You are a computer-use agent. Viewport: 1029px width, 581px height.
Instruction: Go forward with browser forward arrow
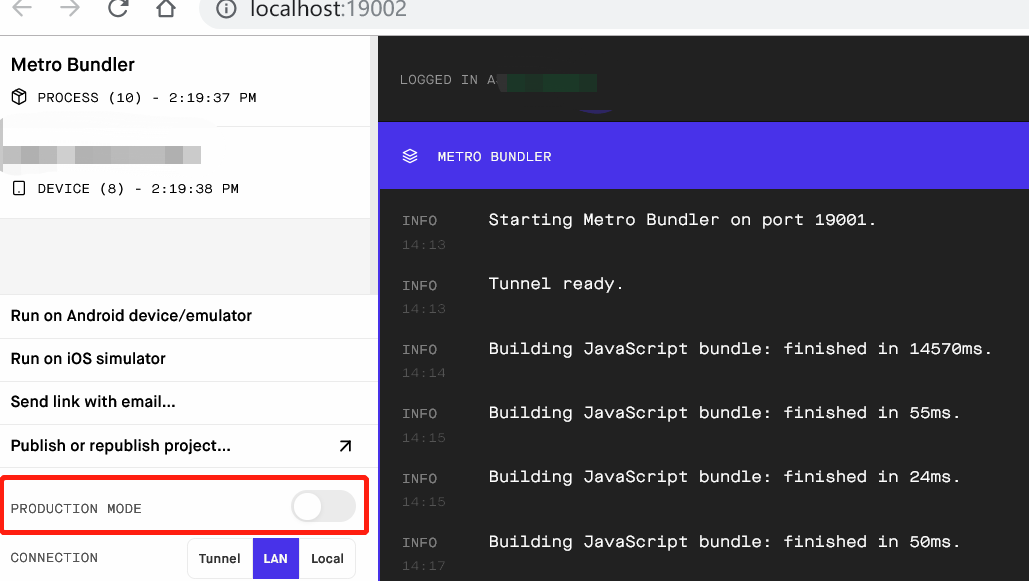tap(70, 9)
